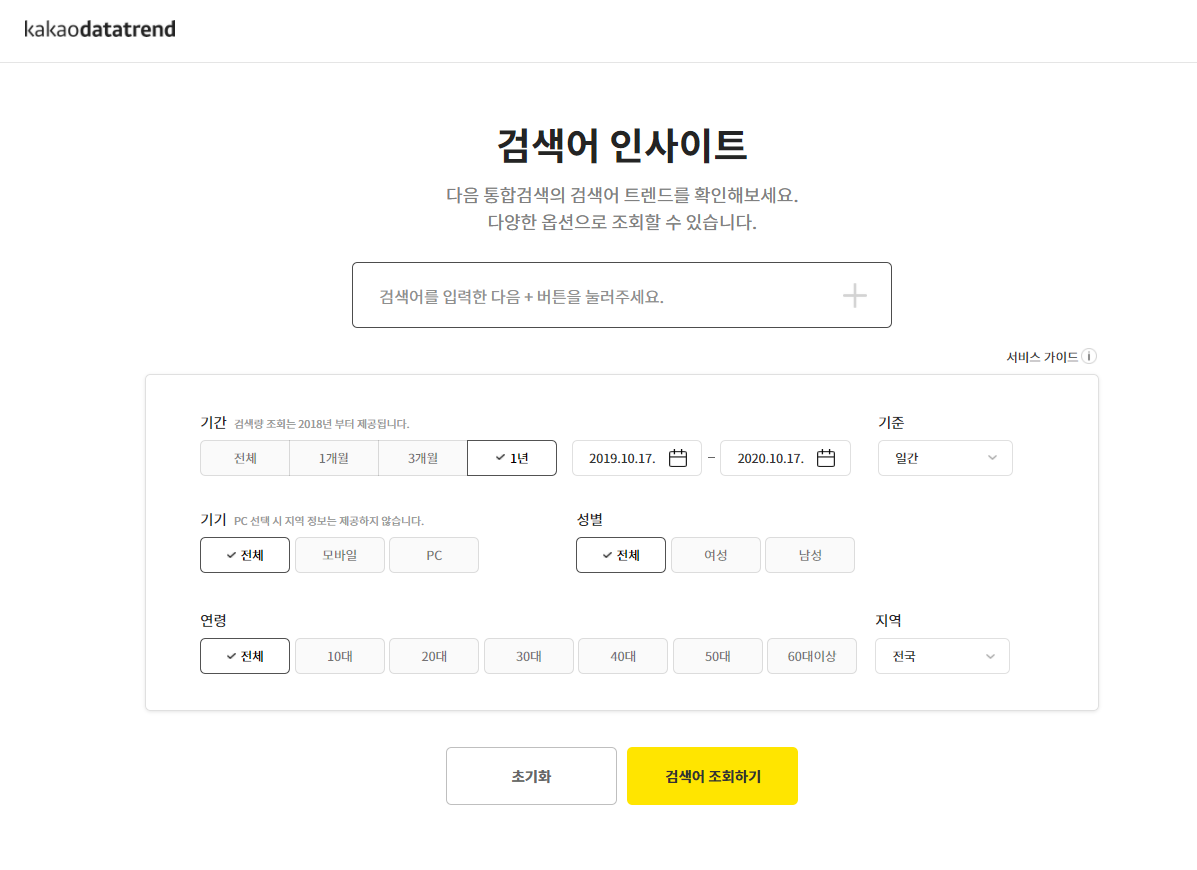Click the plus icon to add a keyword
Image resolution: width=1197 pixels, height=870 pixels.
[855, 294]
